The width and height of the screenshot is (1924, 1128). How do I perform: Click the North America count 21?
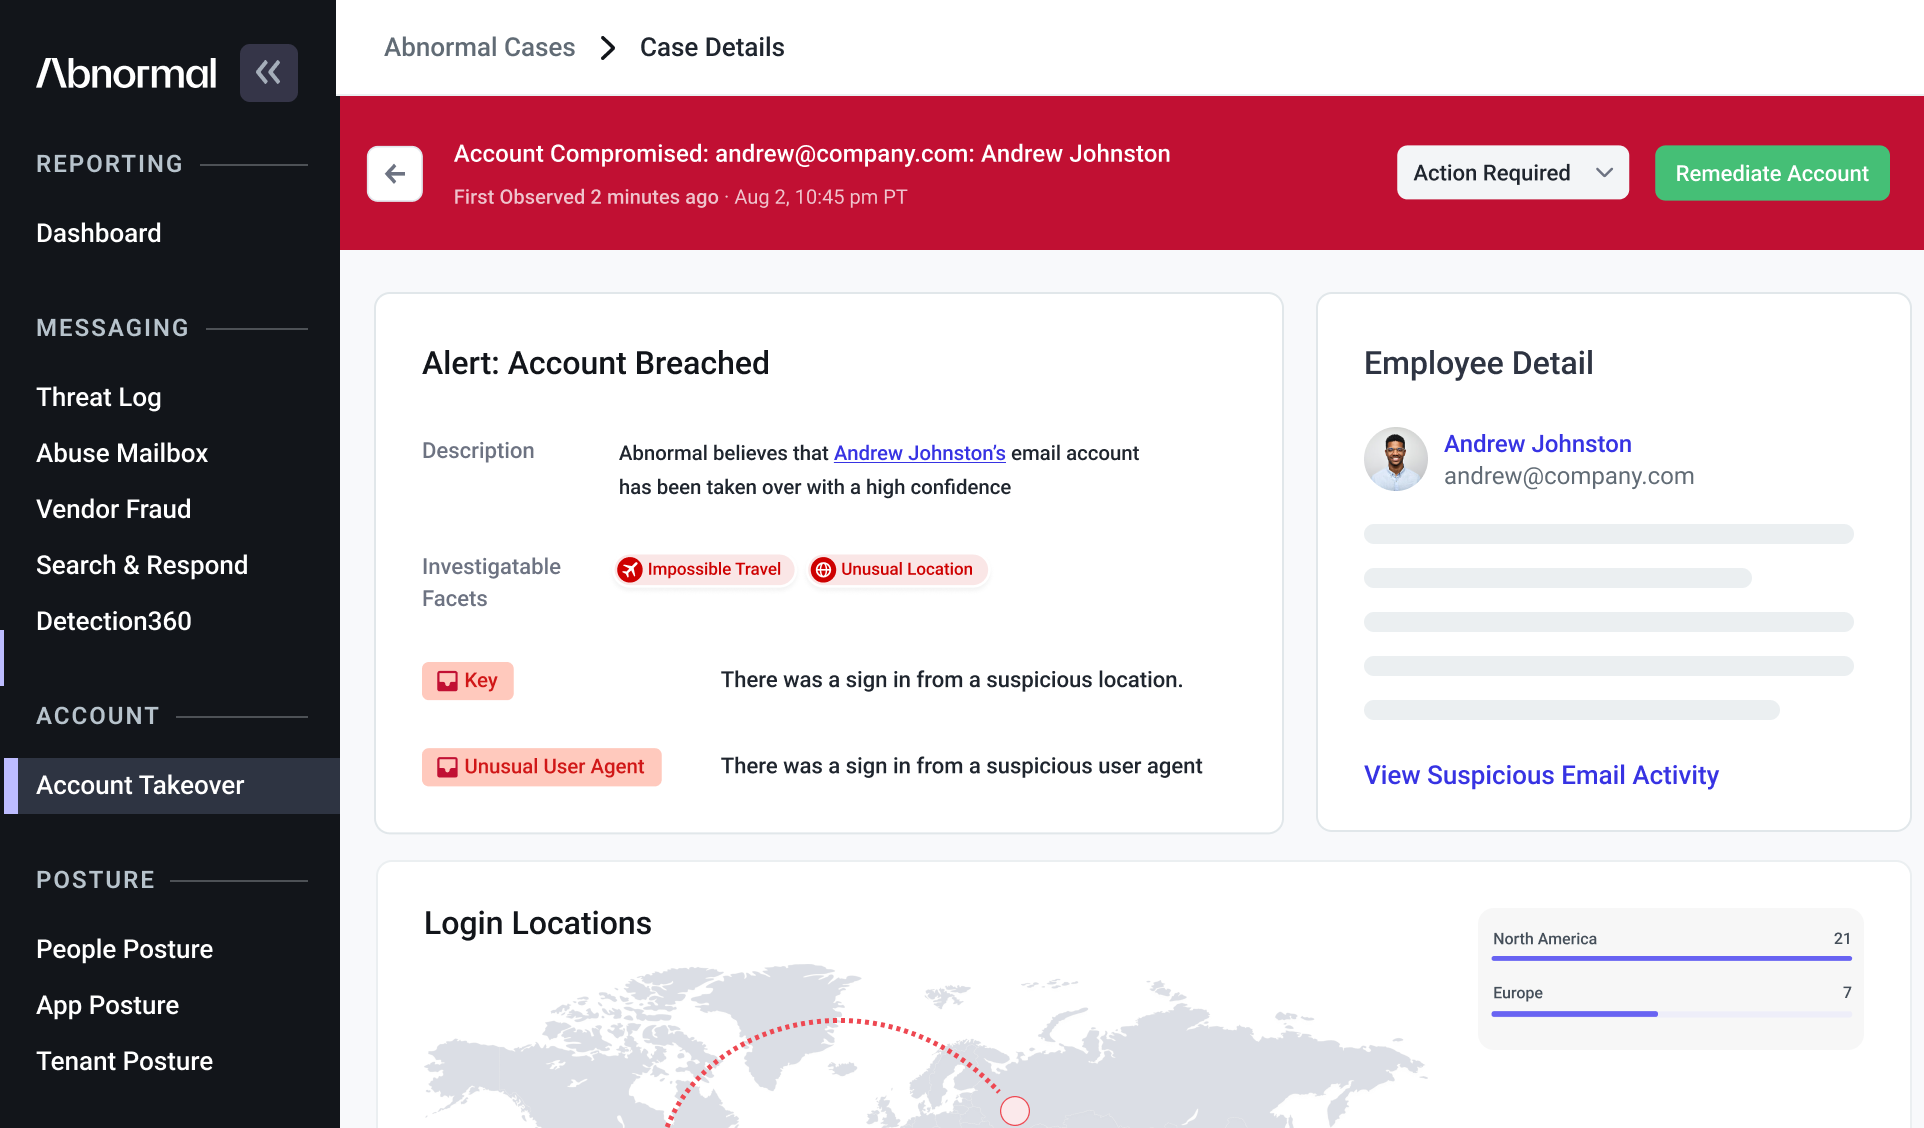coord(1842,939)
